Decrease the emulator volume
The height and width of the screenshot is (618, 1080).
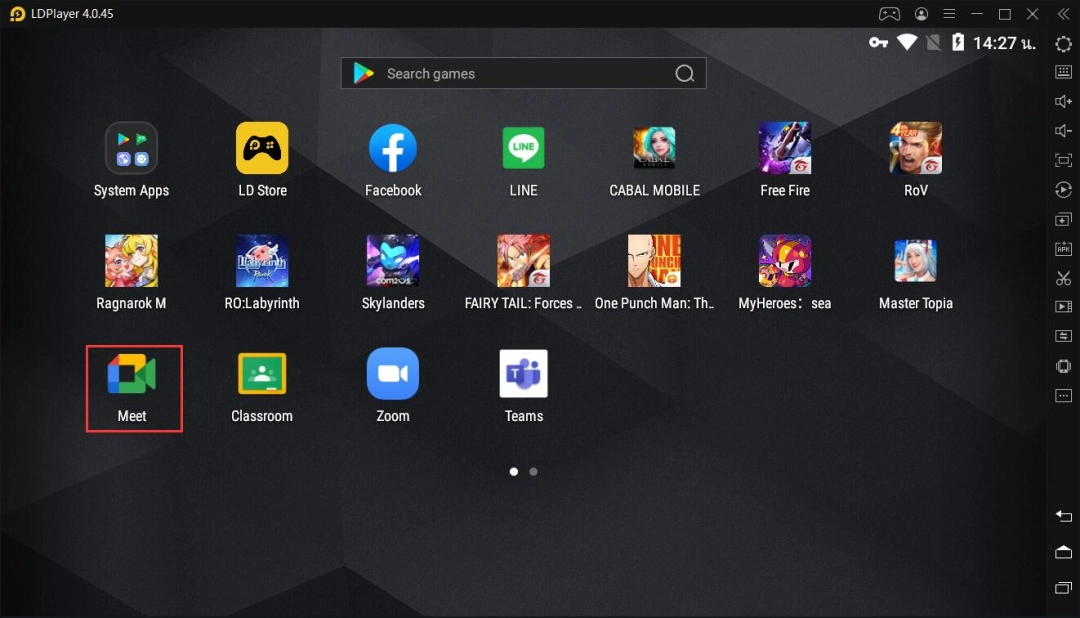pyautogui.click(x=1063, y=130)
